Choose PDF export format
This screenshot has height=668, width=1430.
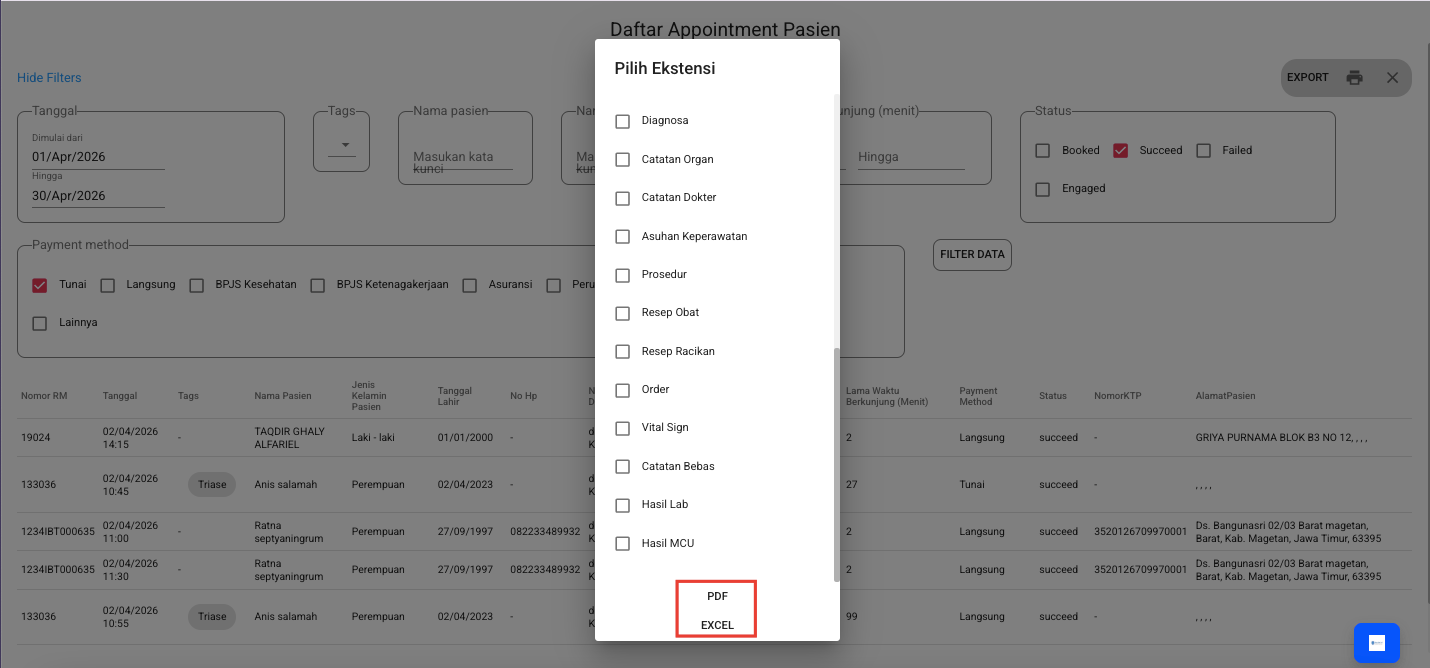(717, 596)
